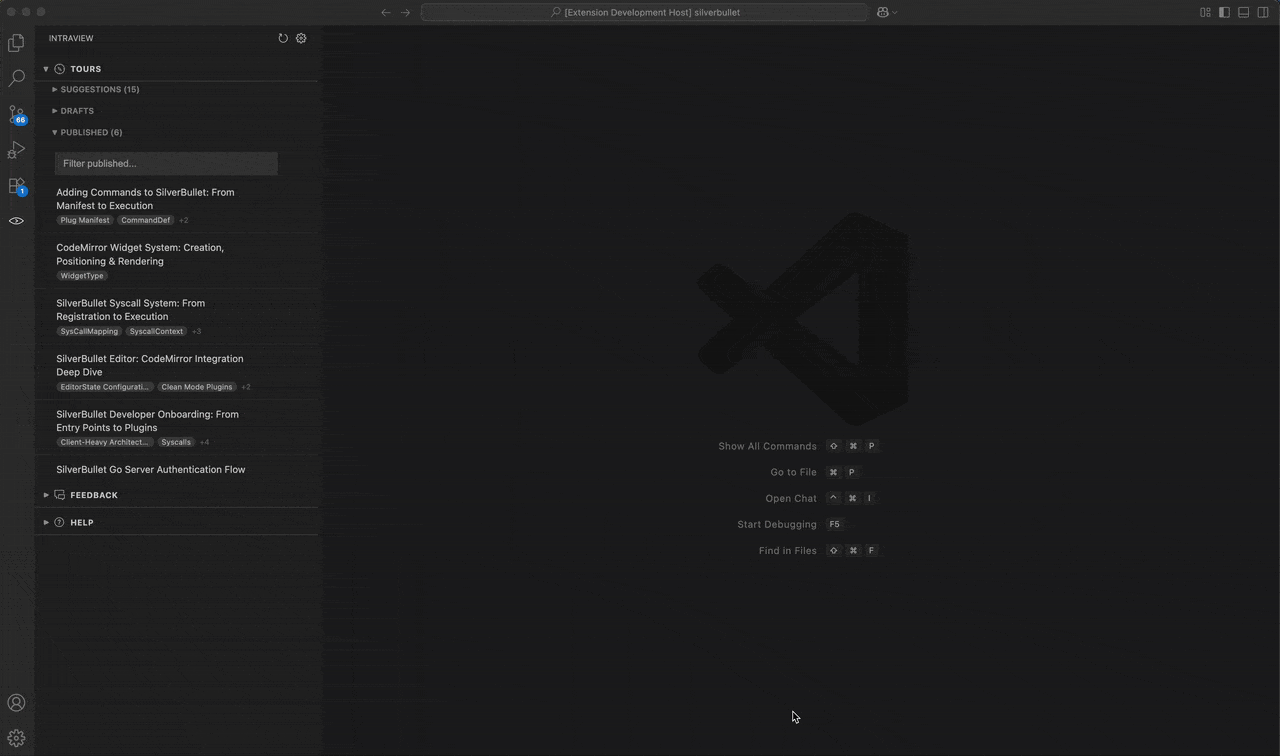The height and width of the screenshot is (756, 1280).
Task: Click the command center search box
Action: point(644,12)
